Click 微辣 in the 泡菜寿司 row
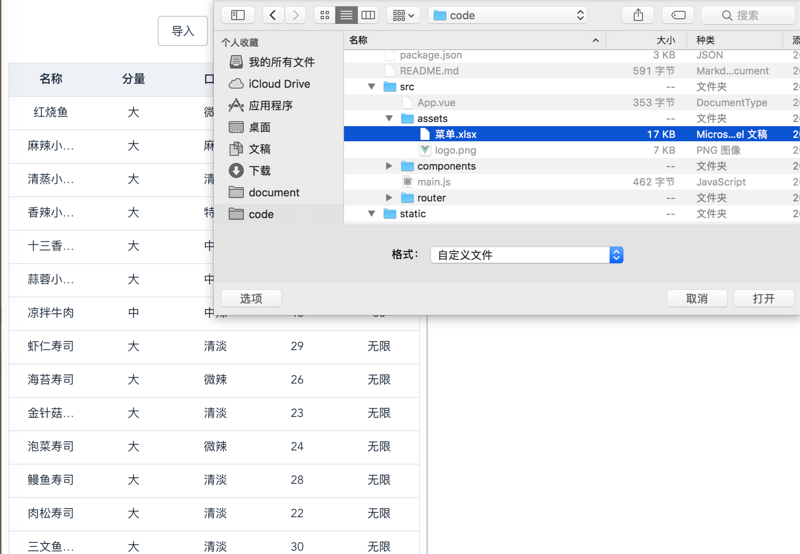800x554 pixels. (215, 446)
